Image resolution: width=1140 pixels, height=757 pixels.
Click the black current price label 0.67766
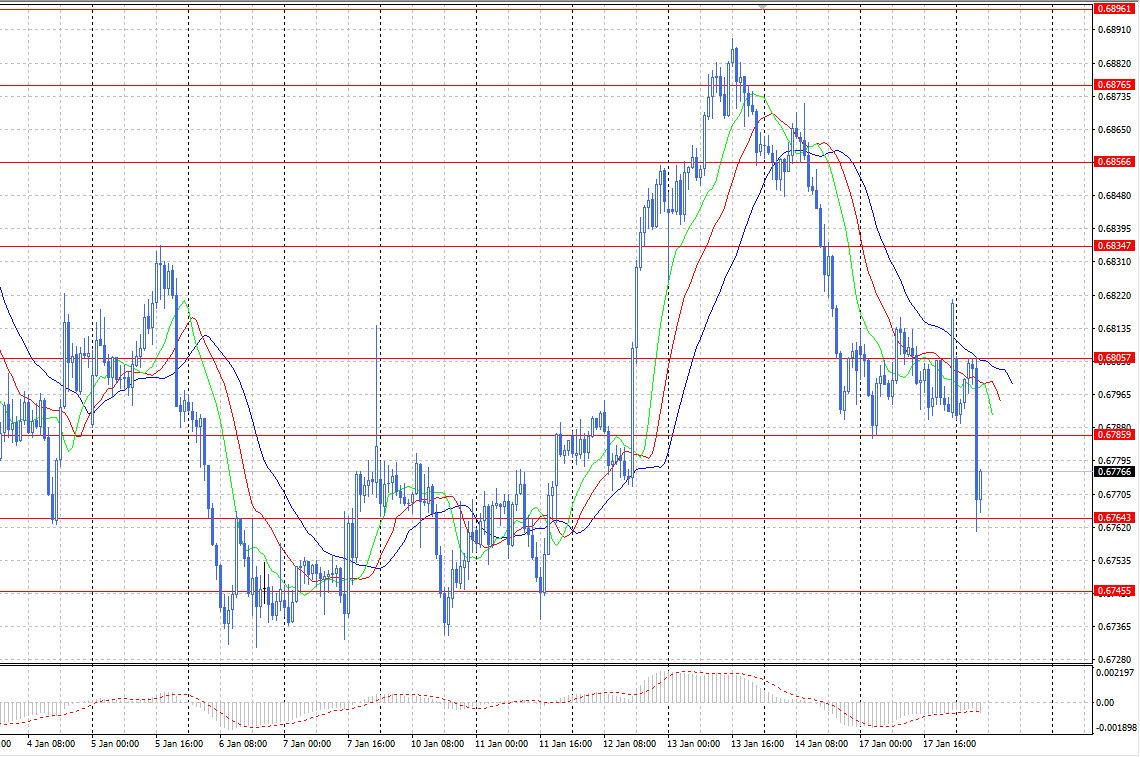(x=1114, y=472)
